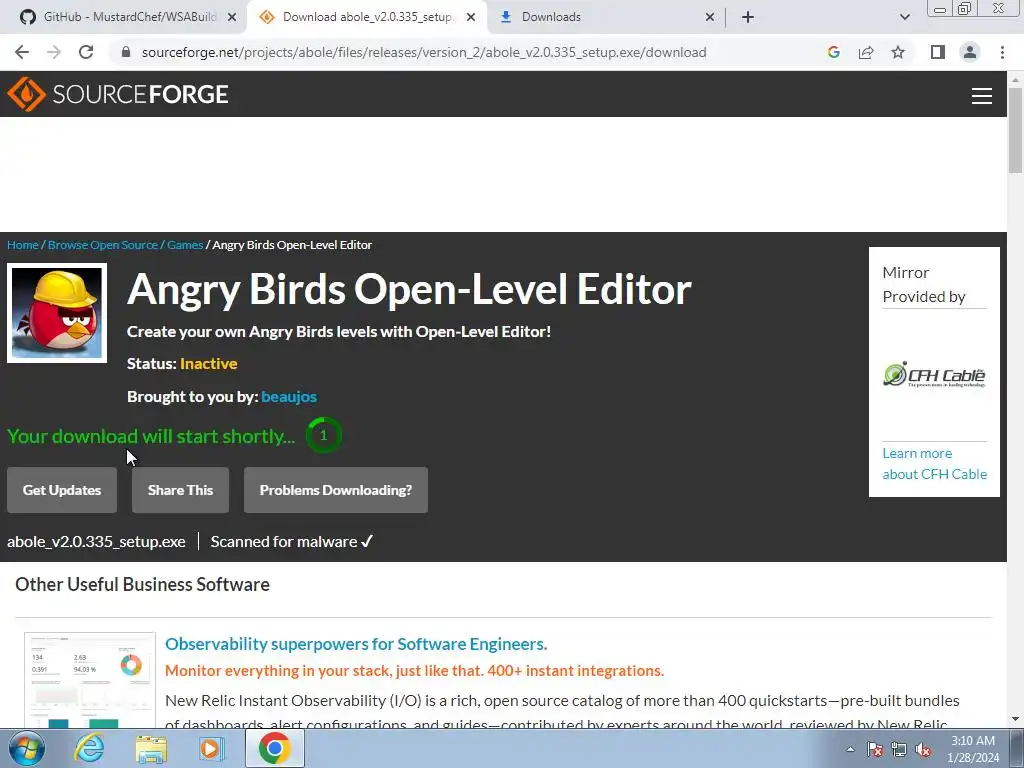Viewport: 1024px width, 768px height.
Task: Click the Inactive status text
Action: tap(208, 364)
